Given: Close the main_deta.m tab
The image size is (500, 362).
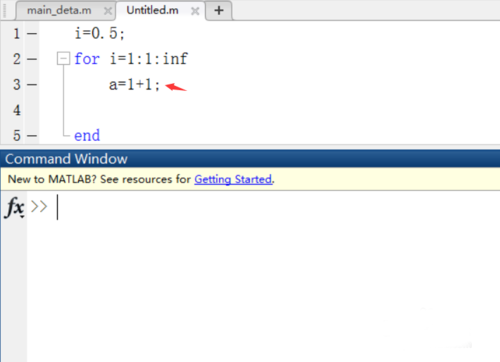Looking at the screenshot, I should tap(108, 11).
